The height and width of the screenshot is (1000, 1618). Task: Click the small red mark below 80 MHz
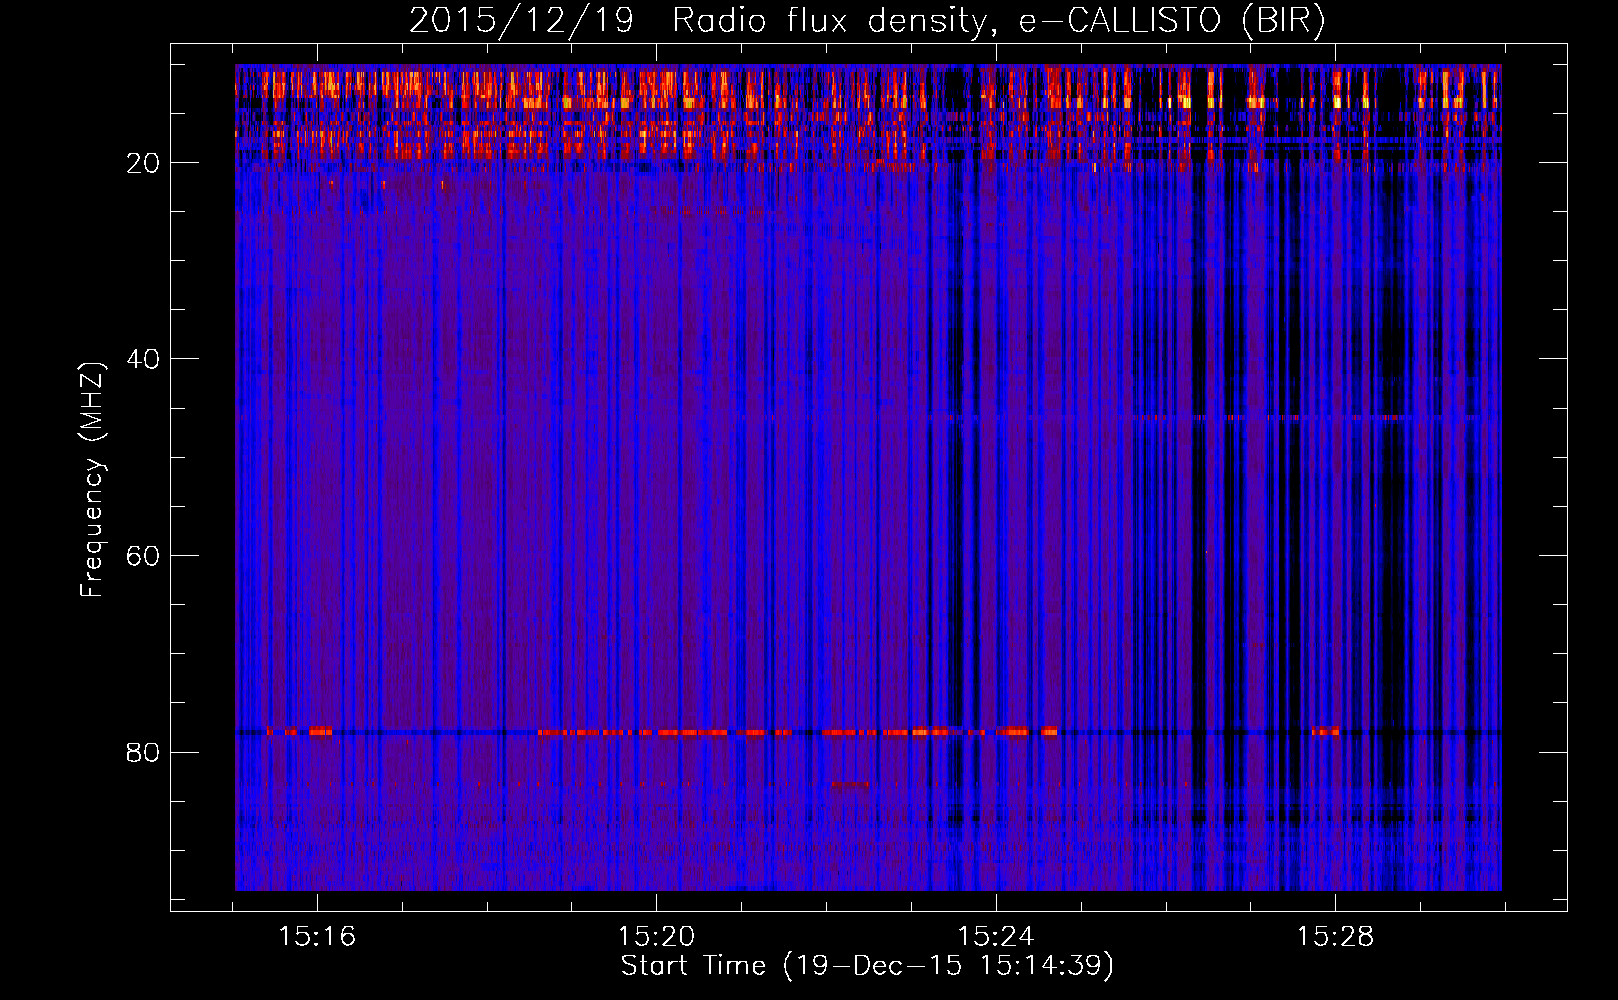coord(850,784)
